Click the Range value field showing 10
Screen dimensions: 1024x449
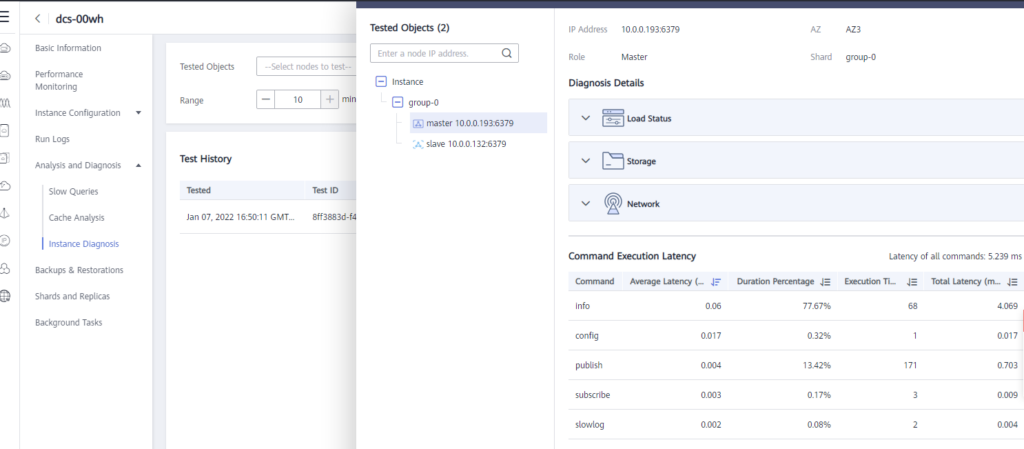pyautogui.click(x=298, y=100)
